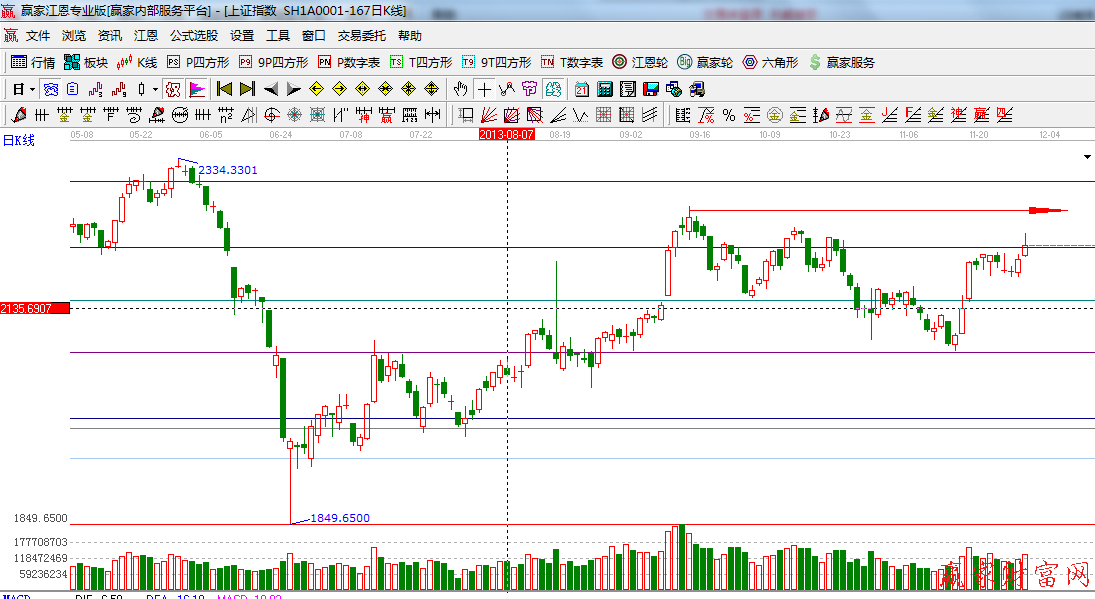Screen dimensions: 1095x599
Task: Open the candlestick style dropdown arrow
Action: pos(154,89)
